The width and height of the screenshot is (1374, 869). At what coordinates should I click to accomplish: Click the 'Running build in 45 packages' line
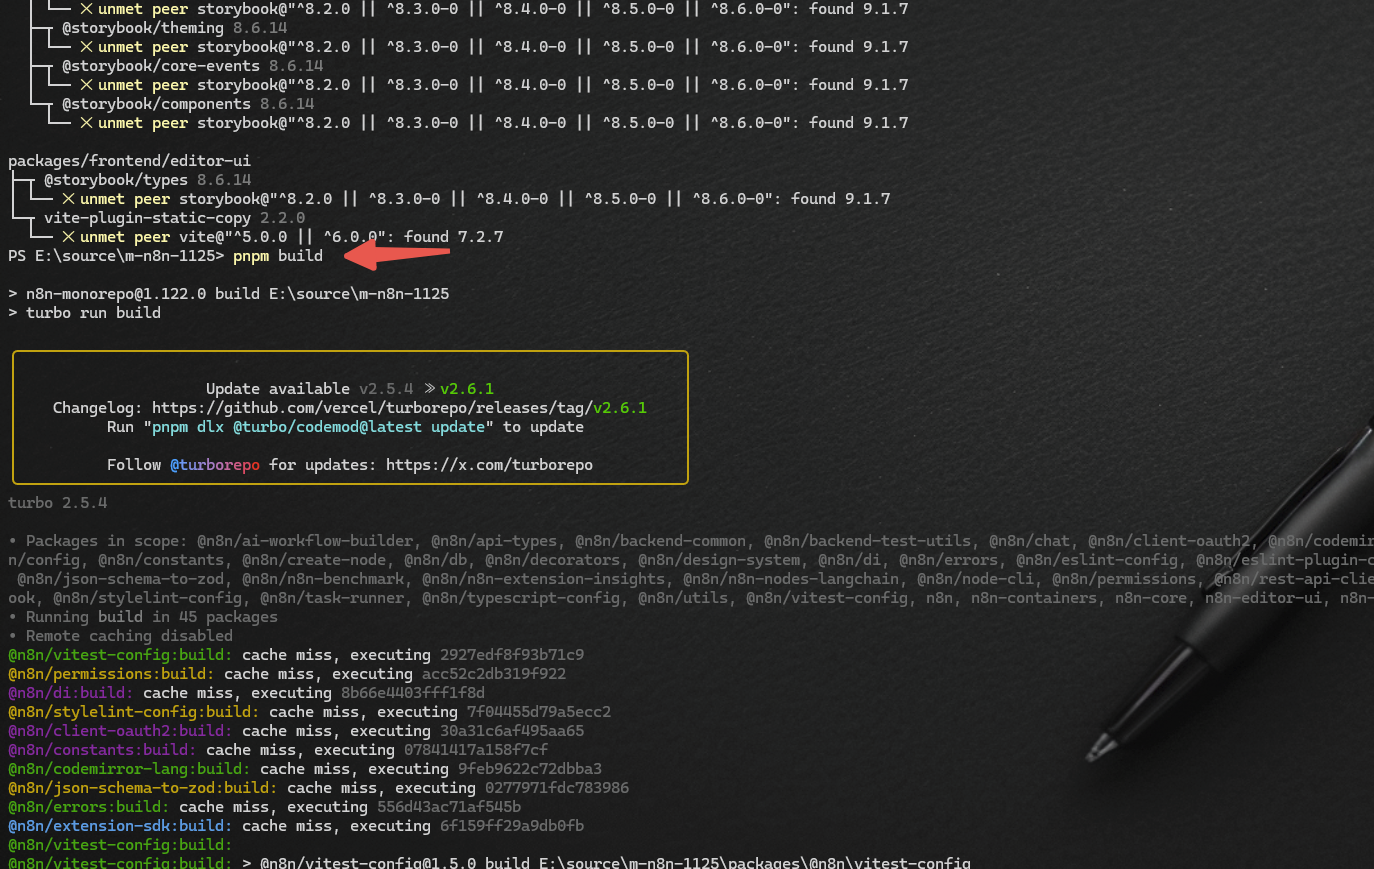click(x=142, y=617)
